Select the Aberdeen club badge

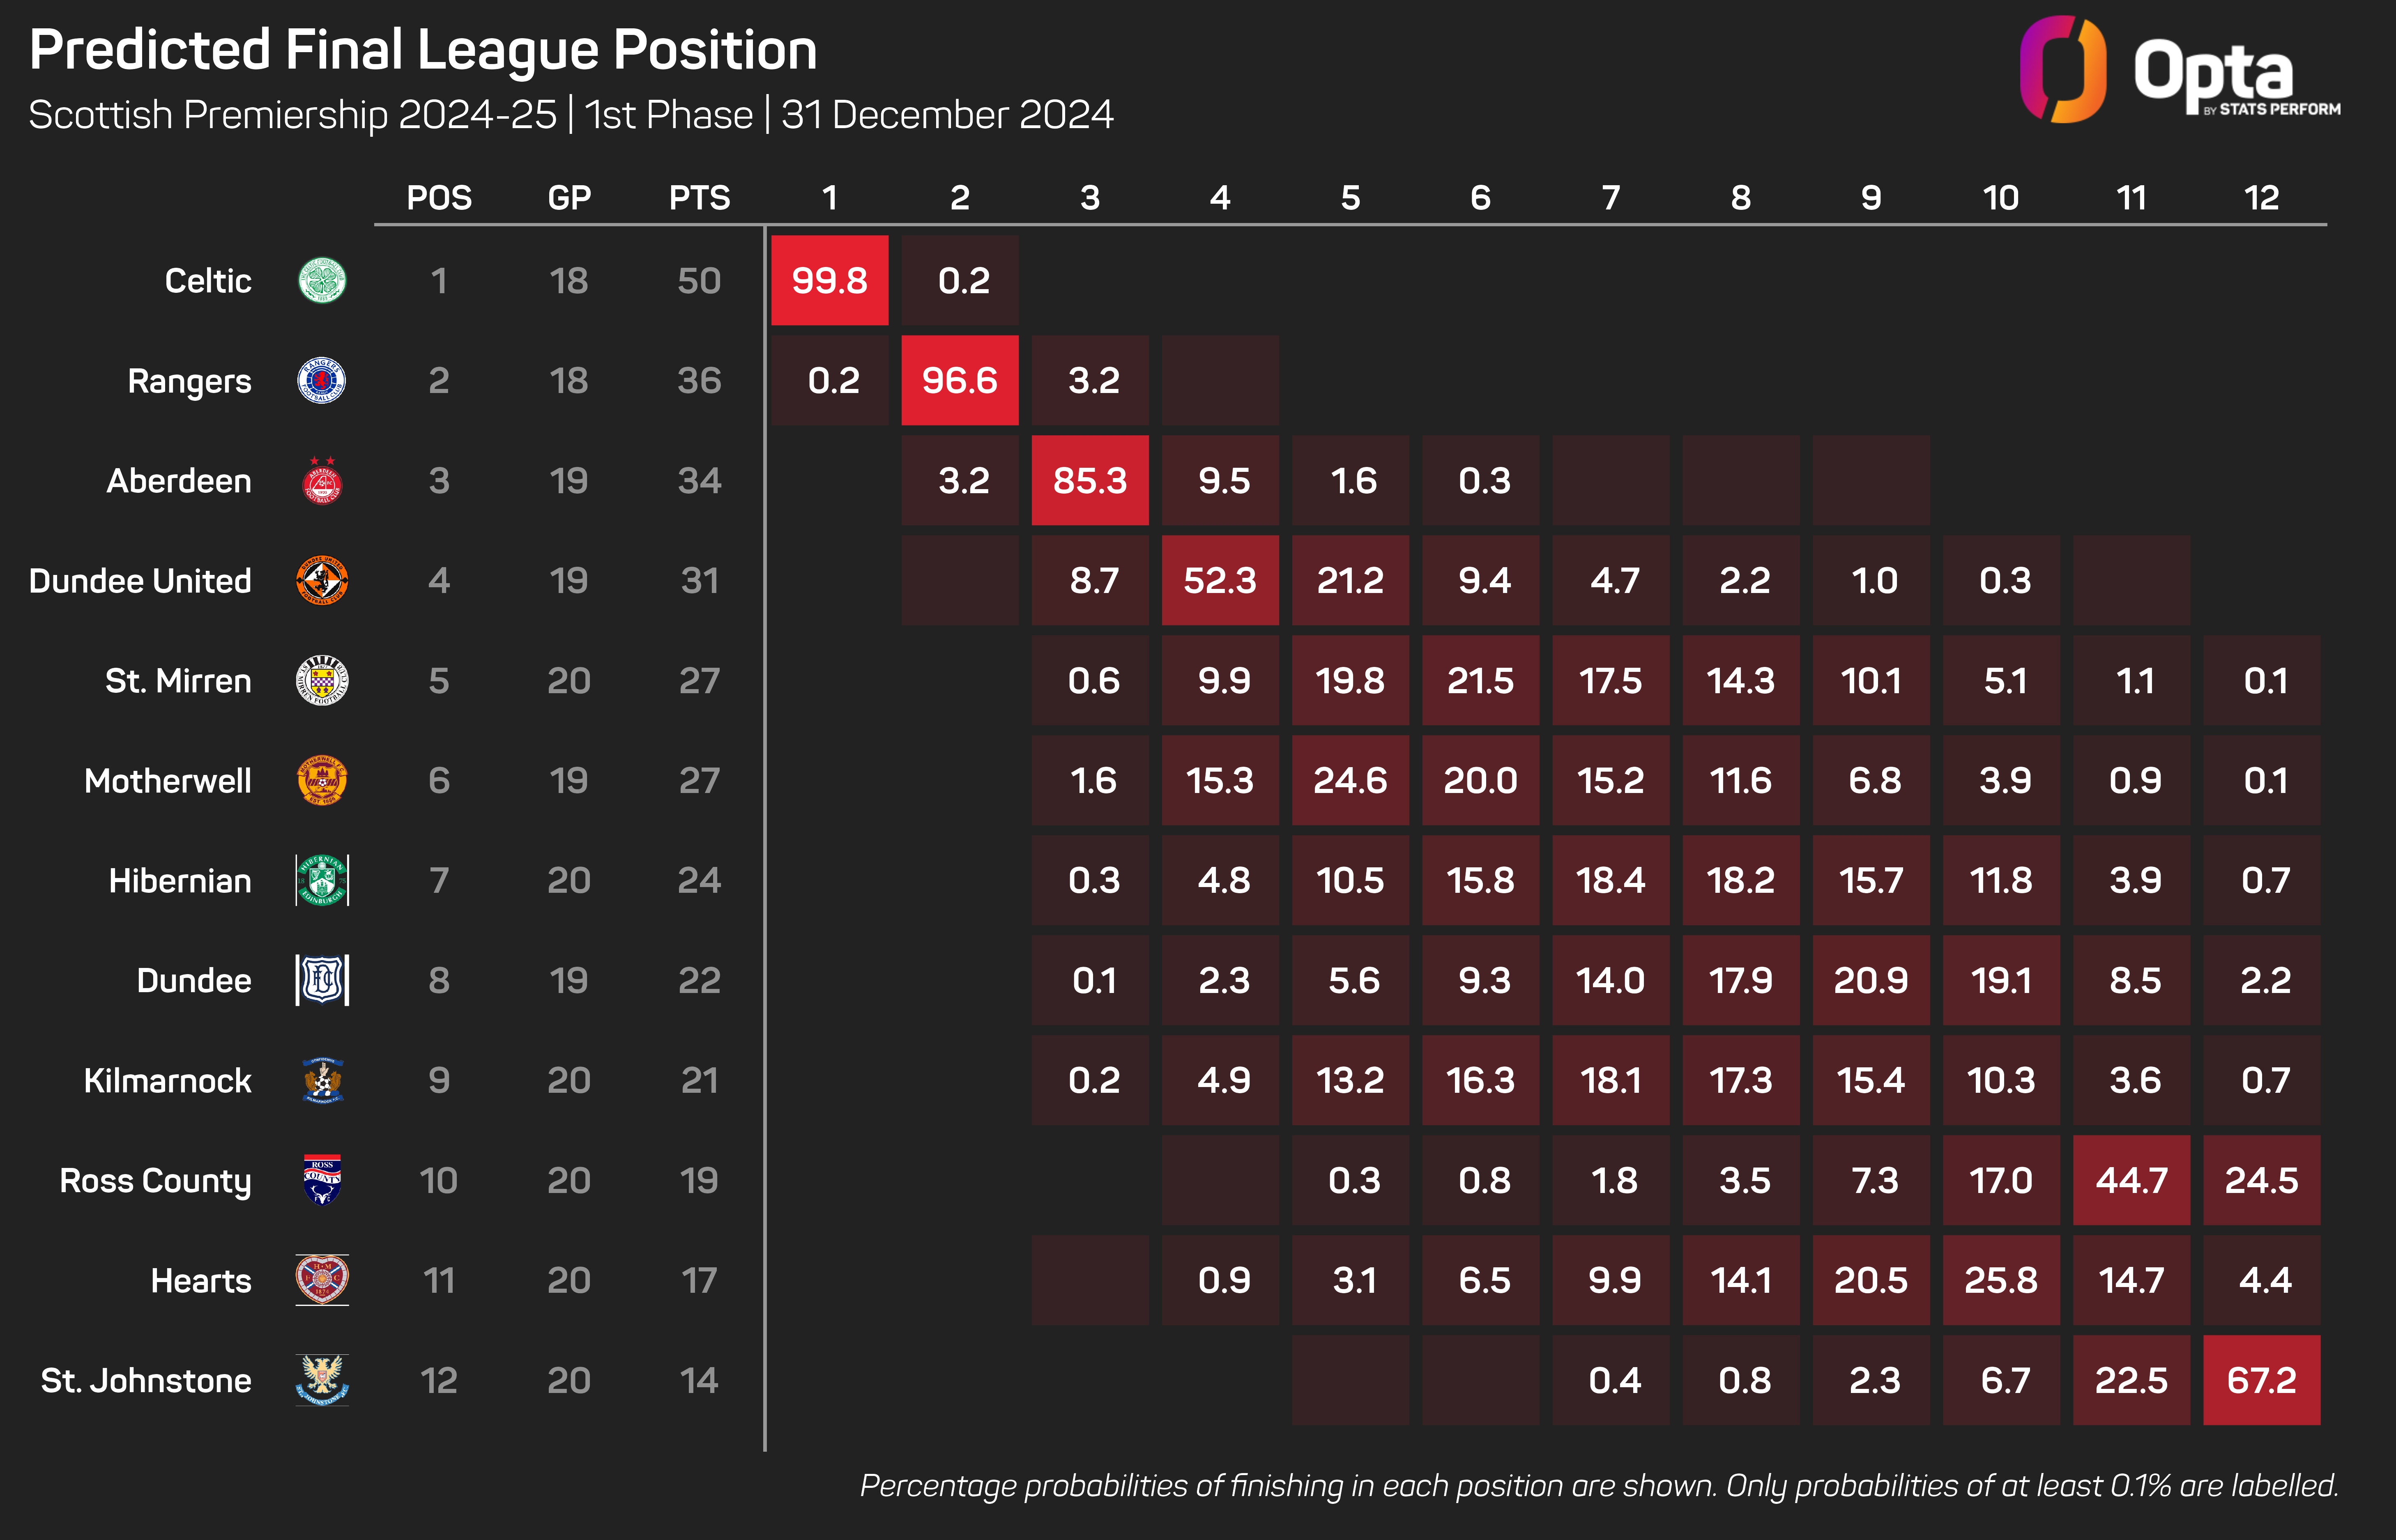click(x=322, y=480)
